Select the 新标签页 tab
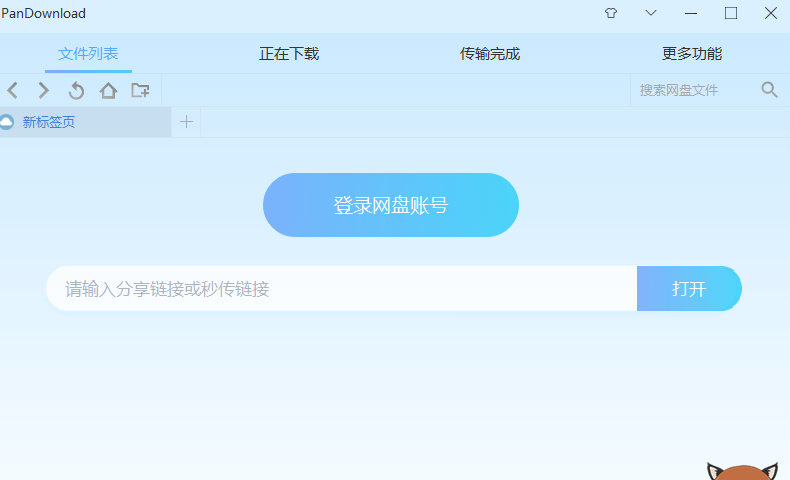Screen dimensions: 790x480 [86, 122]
